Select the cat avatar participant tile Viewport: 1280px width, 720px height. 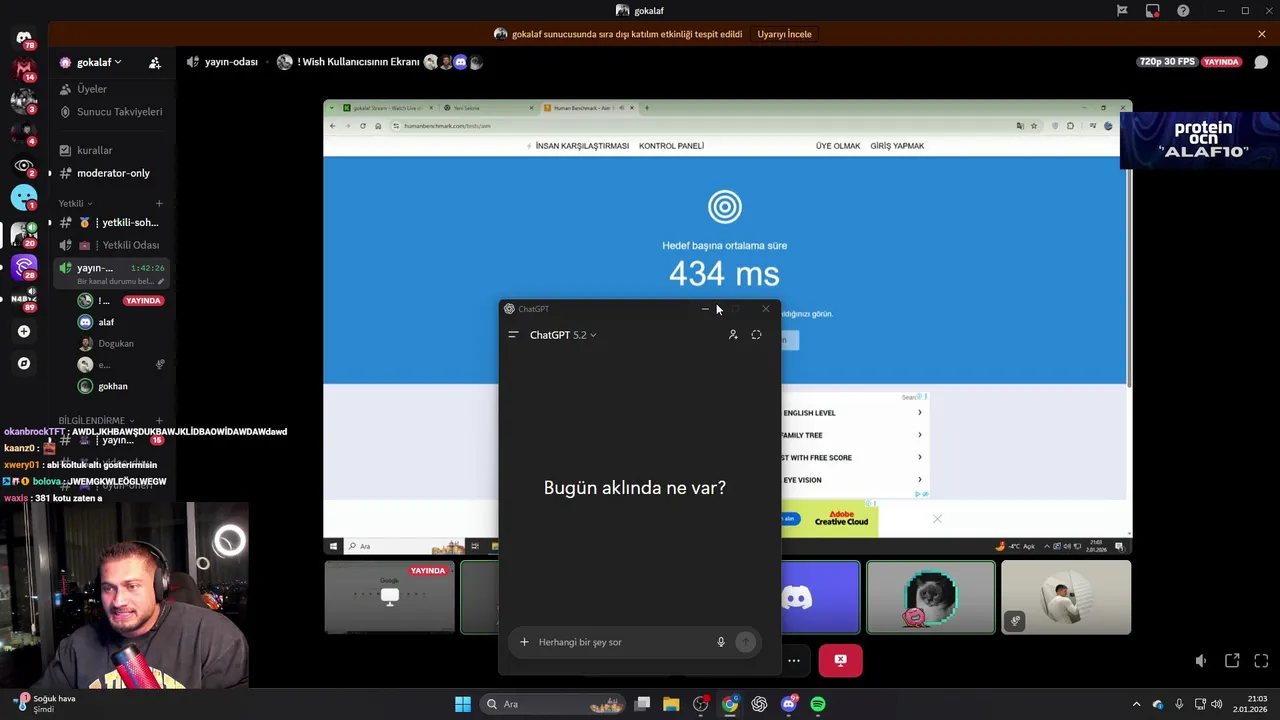pyautogui.click(x=931, y=597)
